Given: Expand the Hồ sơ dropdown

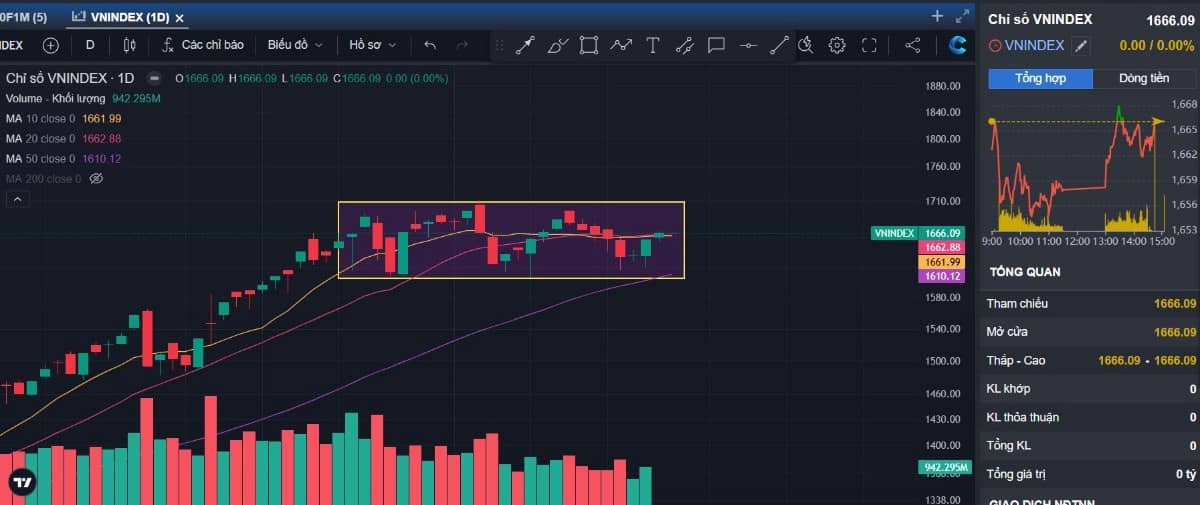Looking at the screenshot, I should [x=372, y=45].
